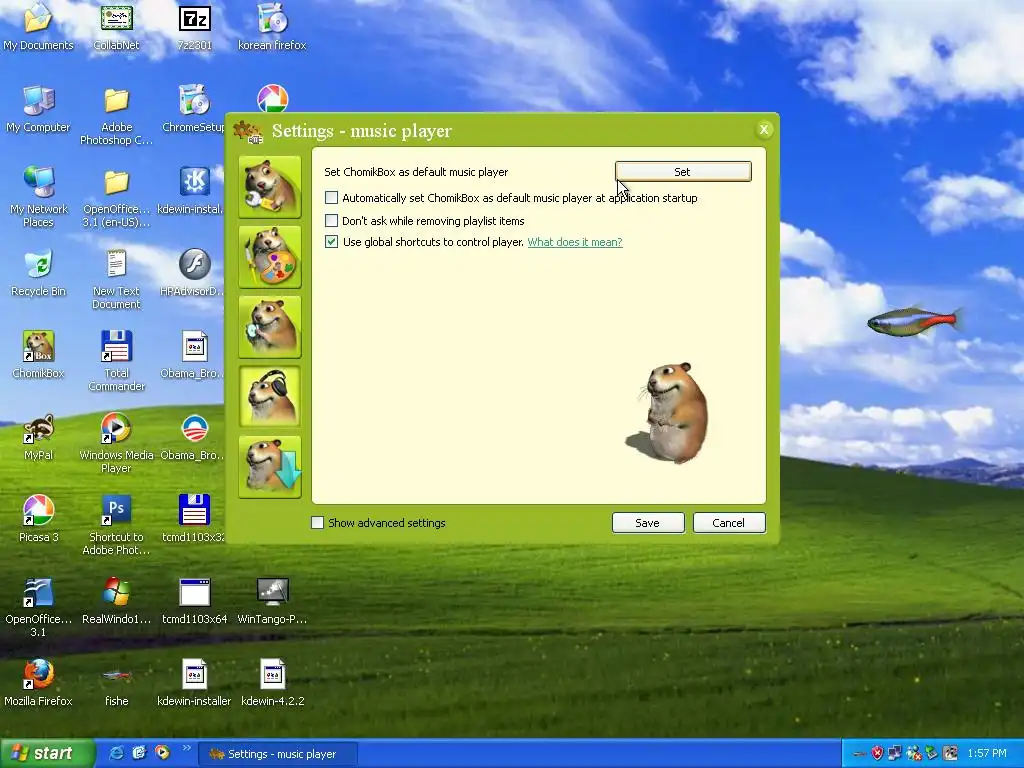Click Show Desktop in Quick Launch
1024x768 pixels.
tap(139, 753)
